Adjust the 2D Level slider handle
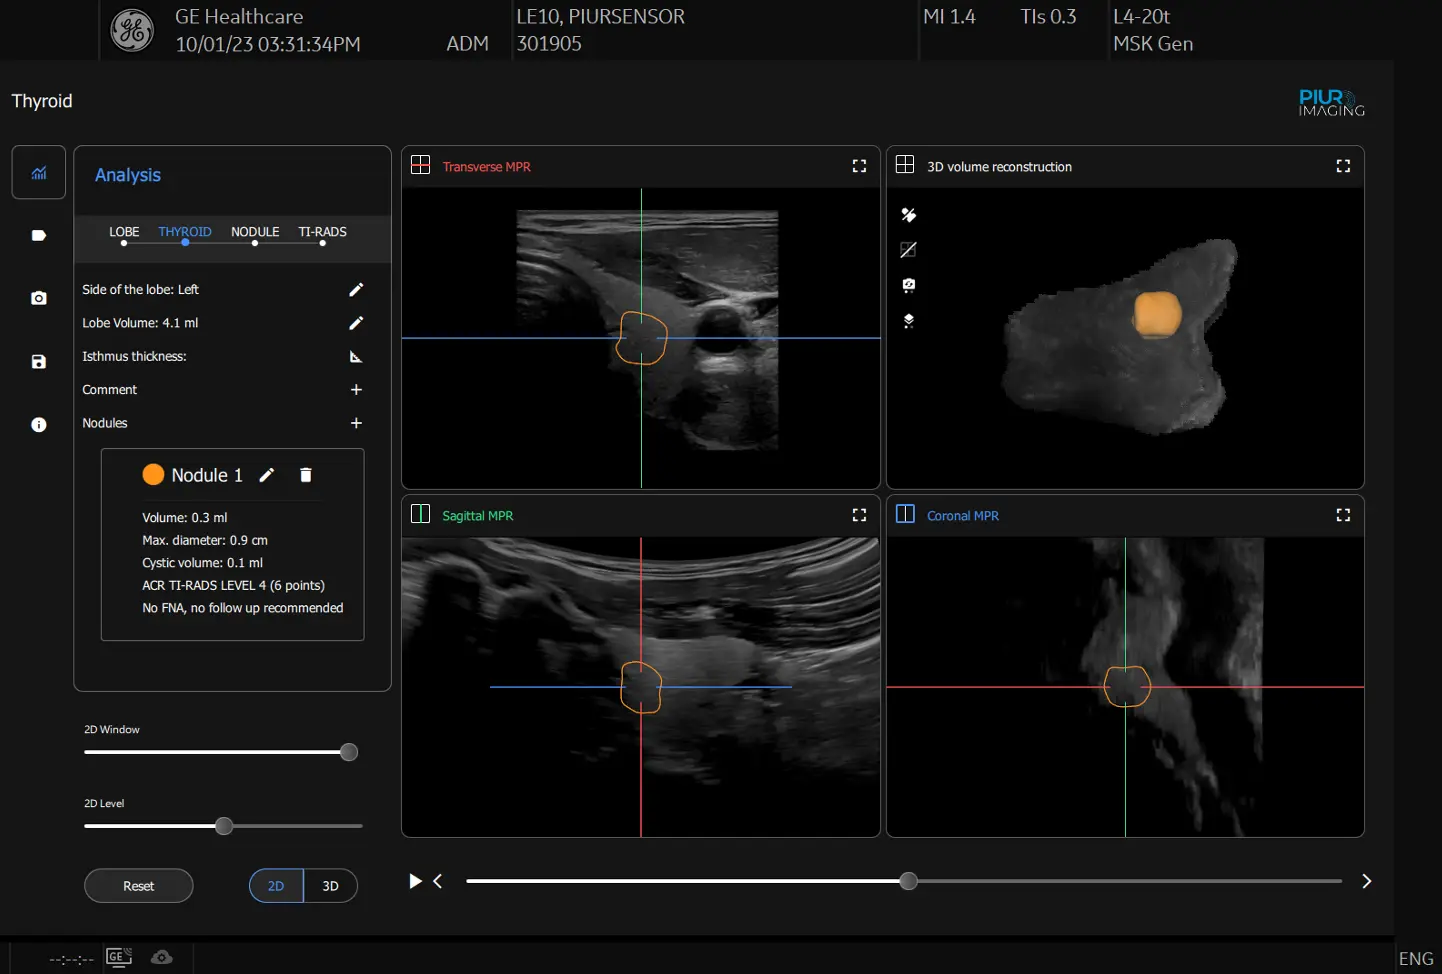 (224, 826)
